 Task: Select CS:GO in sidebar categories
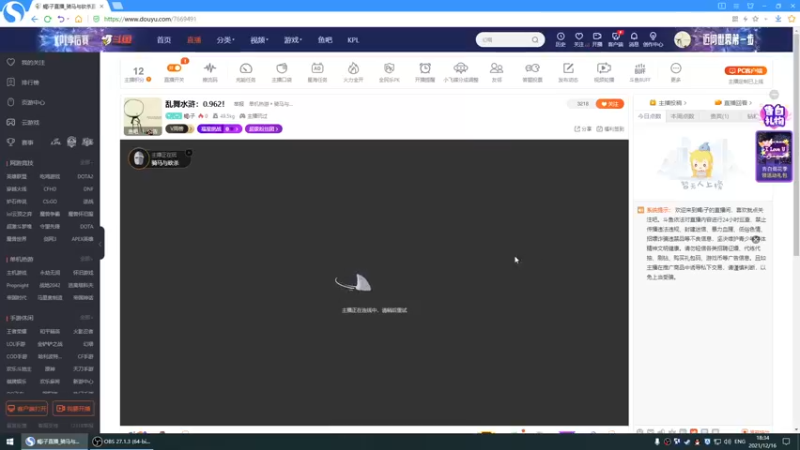click(50, 202)
